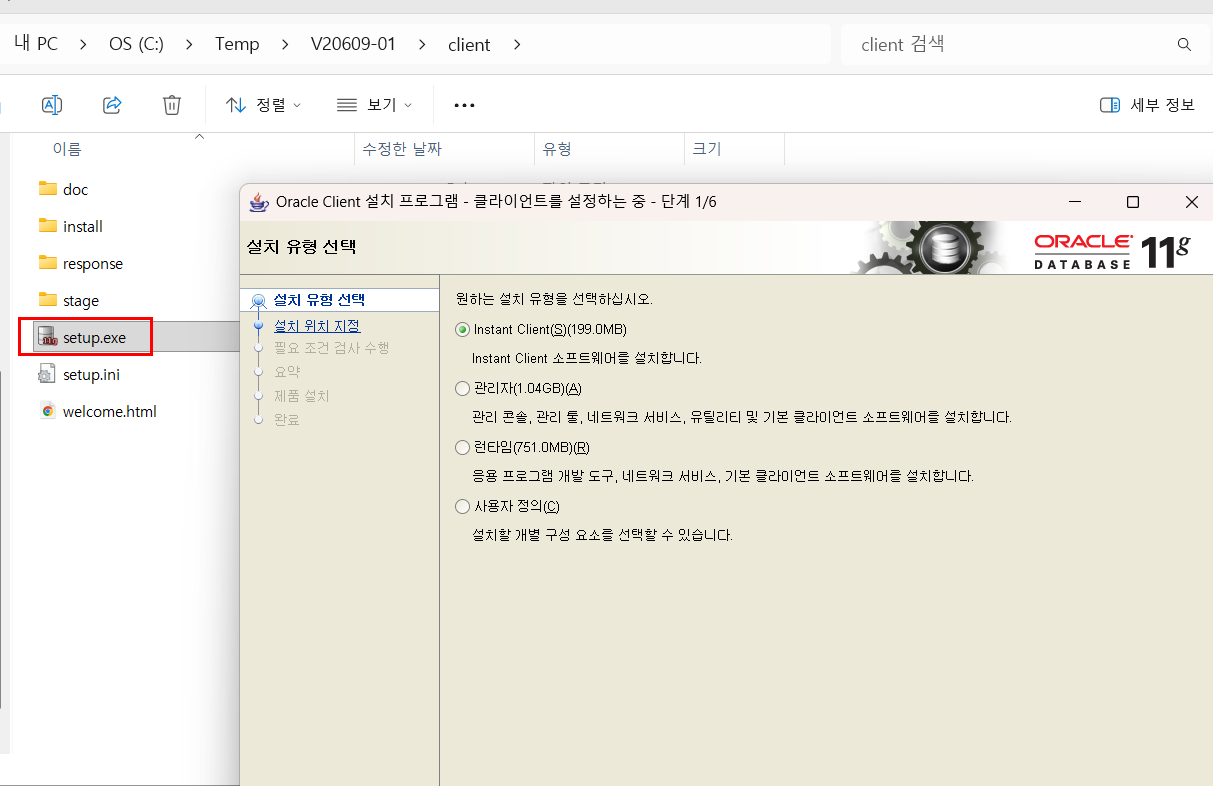This screenshot has height=786, width=1213.
Task: Choose the 런타임(751.0MB) radio option
Action: (x=462, y=447)
